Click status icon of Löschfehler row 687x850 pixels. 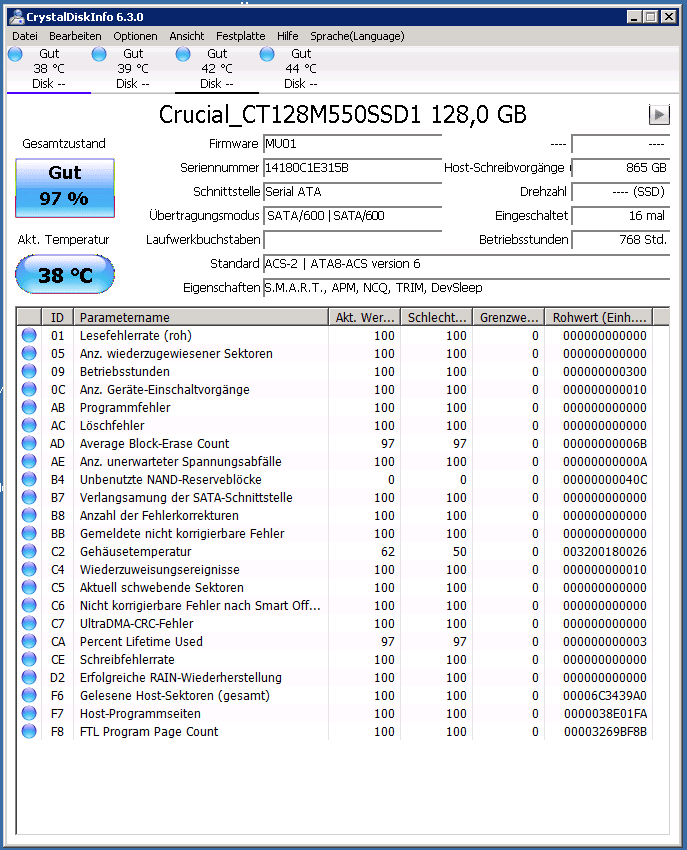tap(29, 426)
